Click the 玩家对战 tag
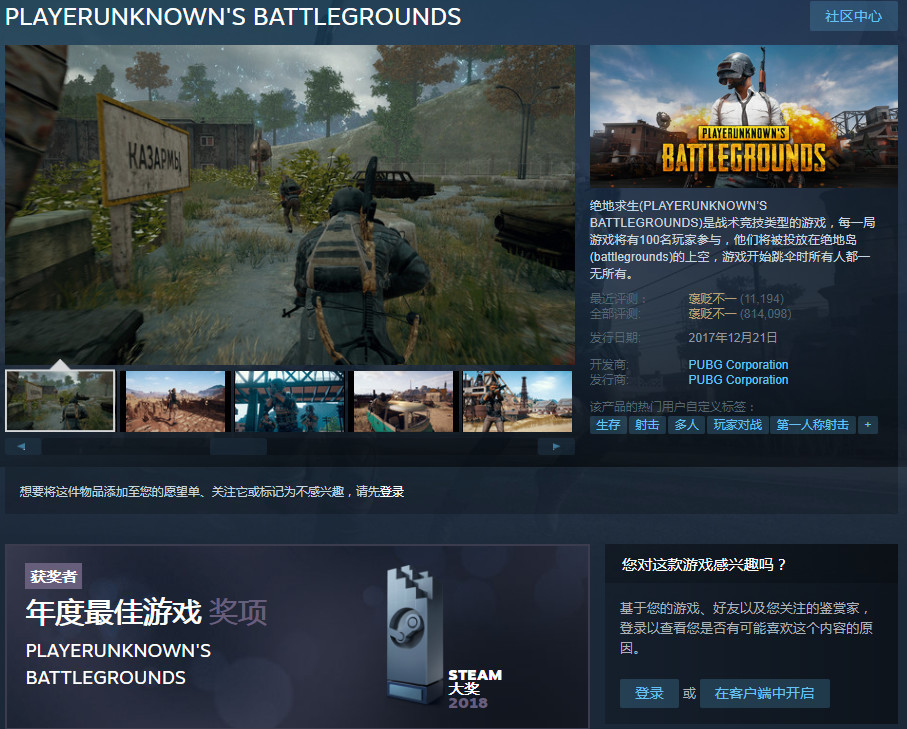907x729 pixels. coord(738,425)
